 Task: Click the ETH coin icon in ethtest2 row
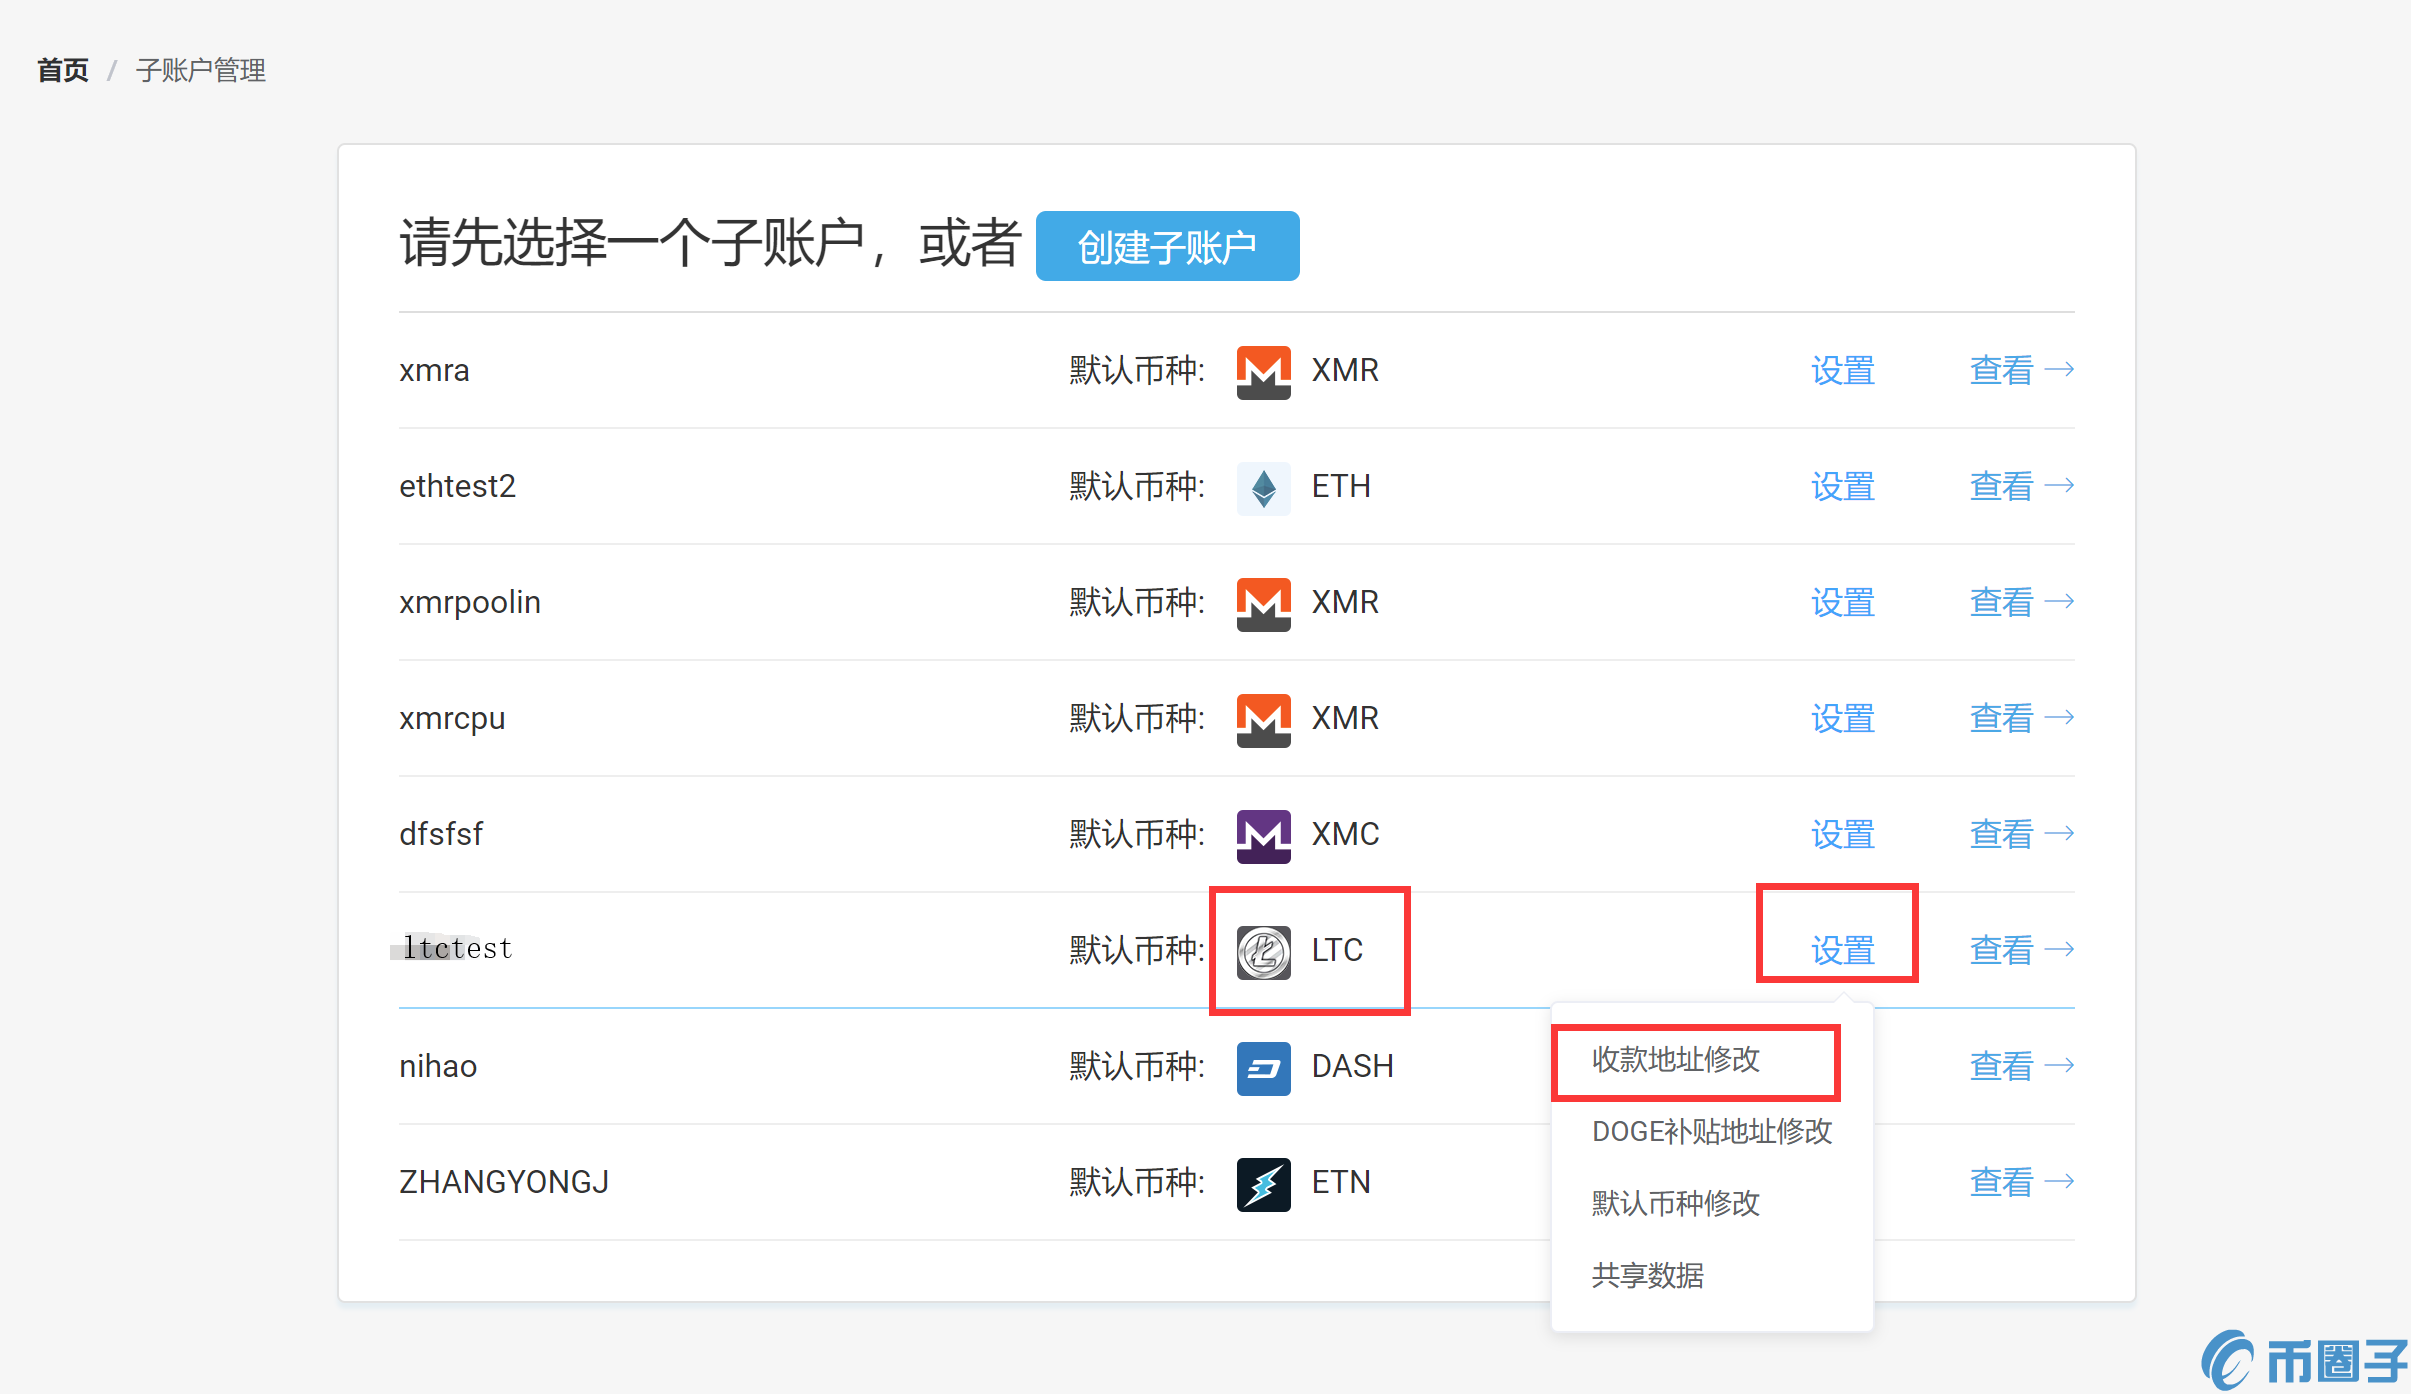tap(1263, 488)
